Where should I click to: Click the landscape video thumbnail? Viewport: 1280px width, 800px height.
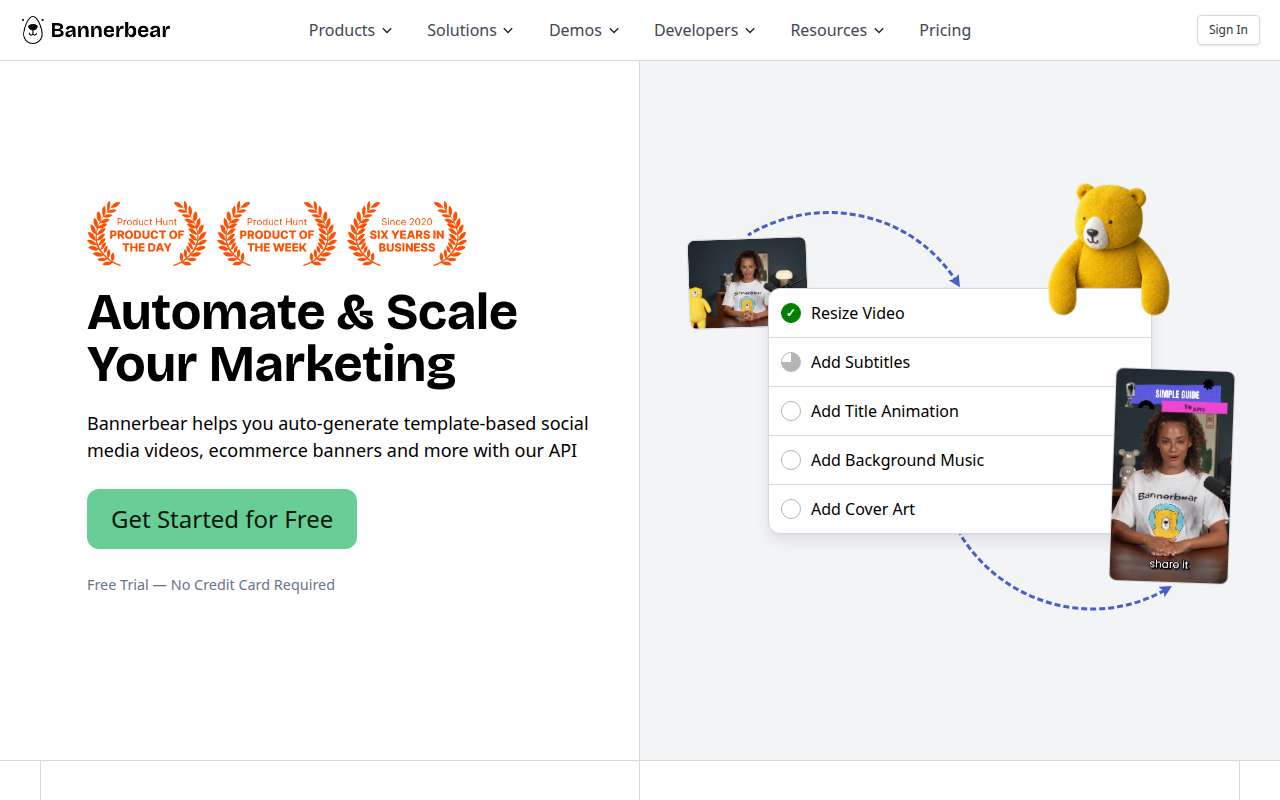[x=747, y=283]
